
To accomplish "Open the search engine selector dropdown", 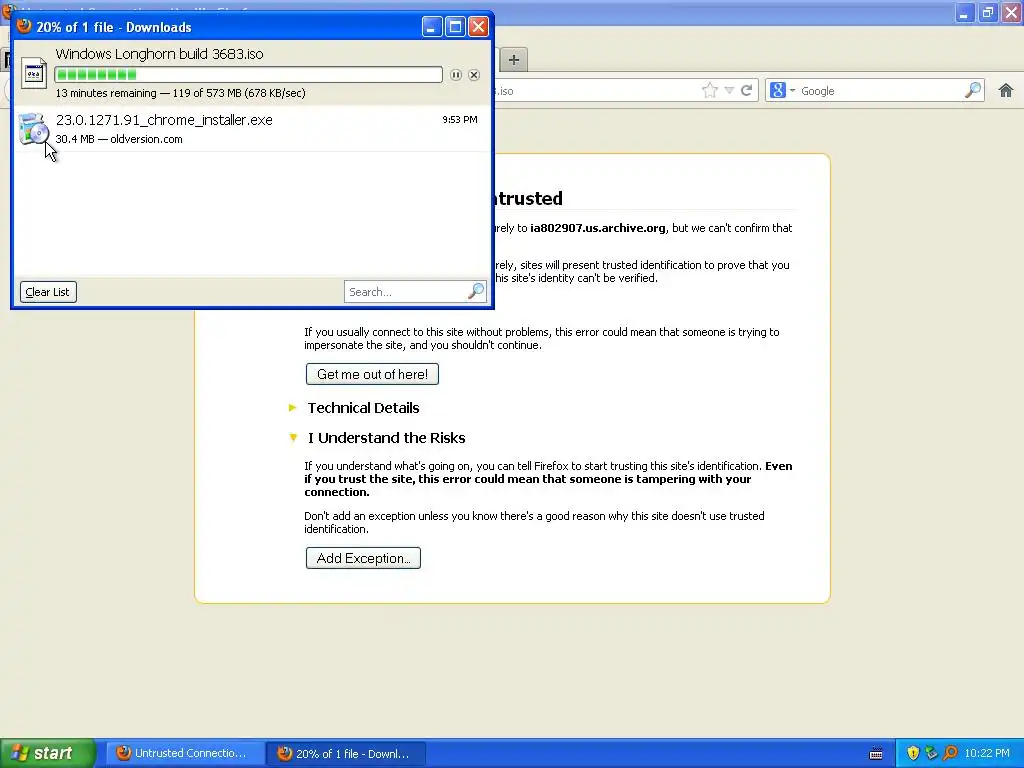I will click(x=782, y=91).
